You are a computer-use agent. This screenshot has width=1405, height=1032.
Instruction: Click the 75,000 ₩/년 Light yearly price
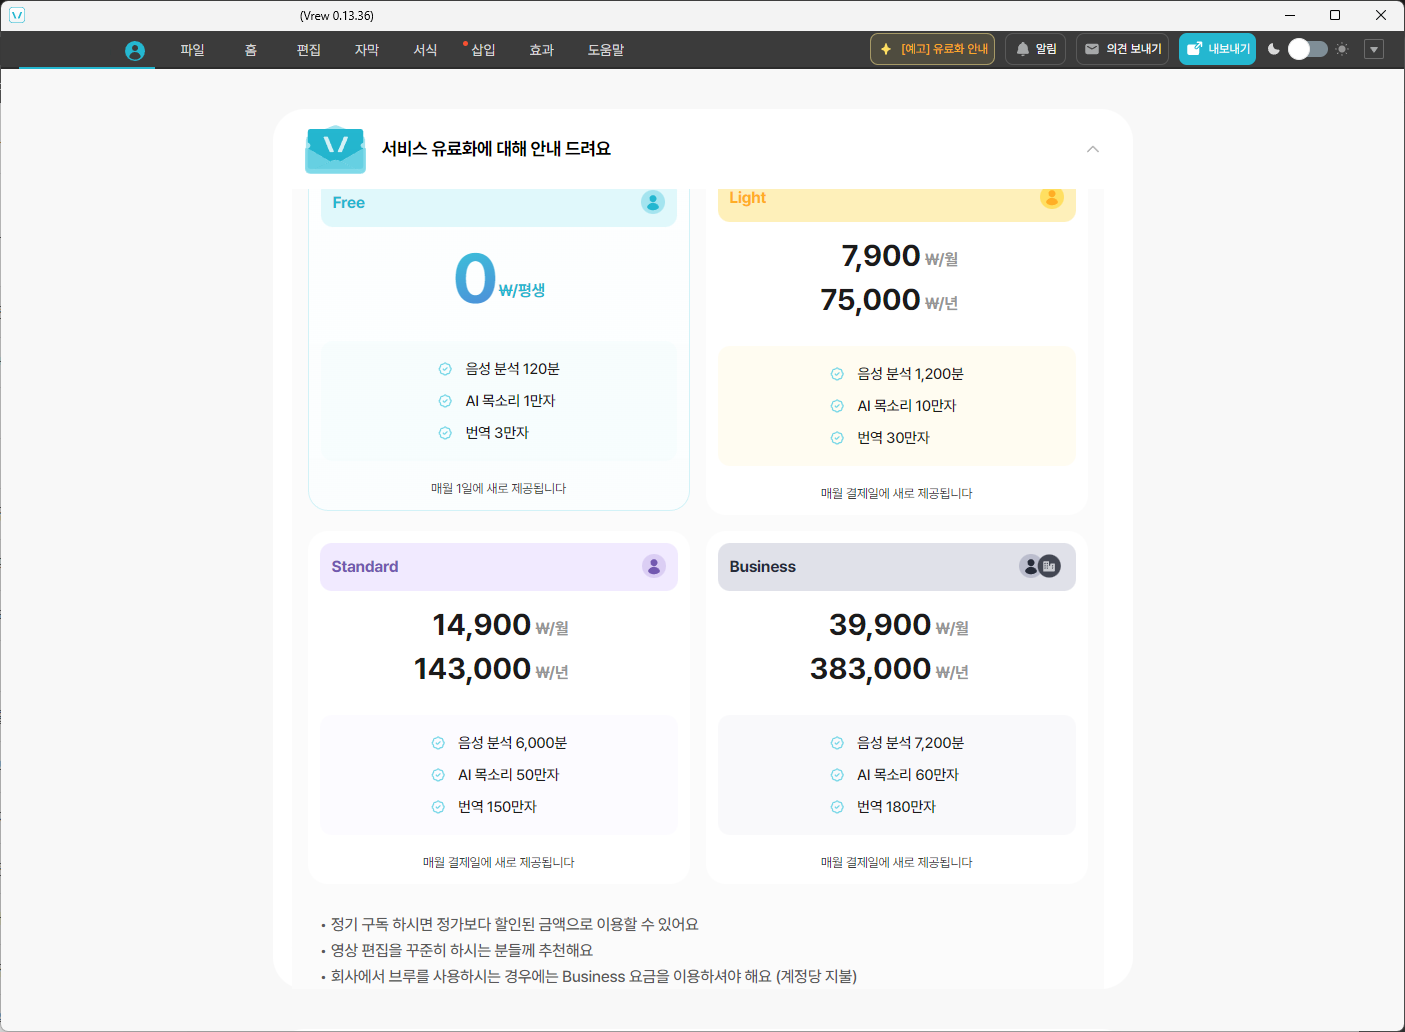tap(889, 300)
